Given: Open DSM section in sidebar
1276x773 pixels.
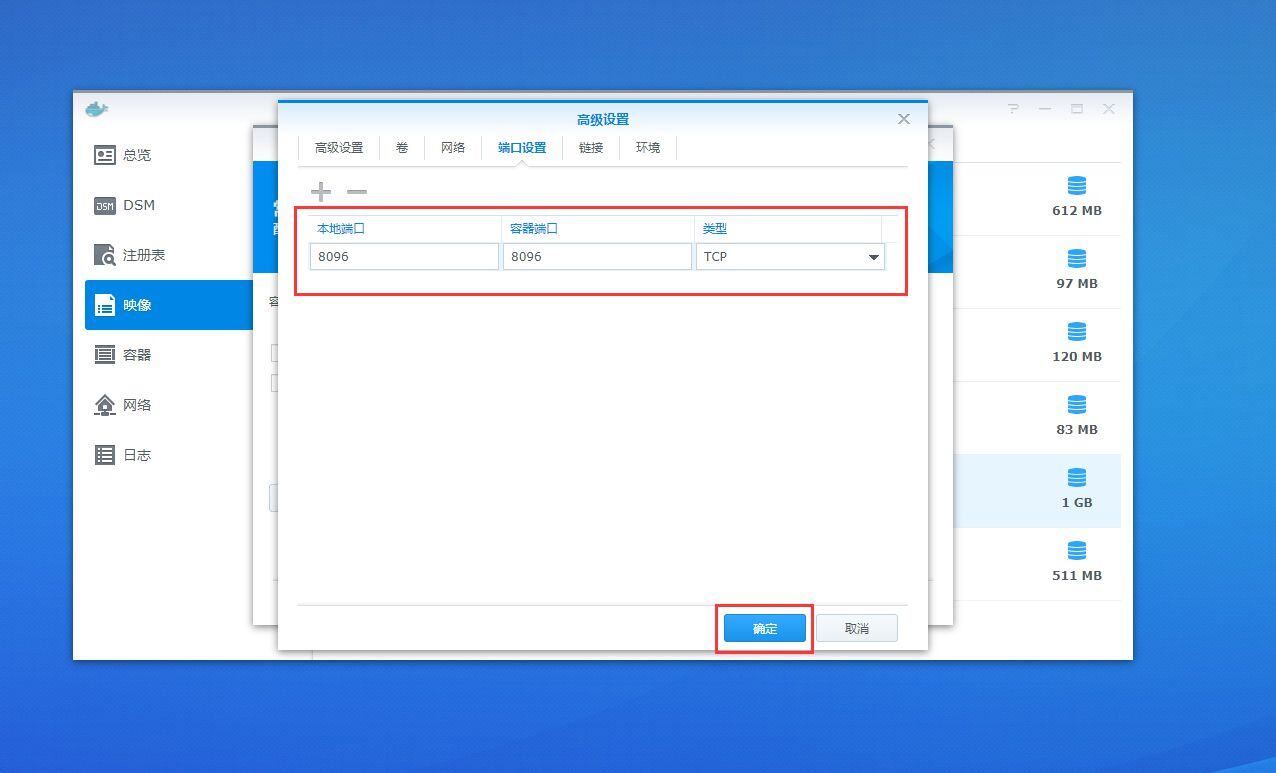Looking at the screenshot, I should (x=138, y=205).
